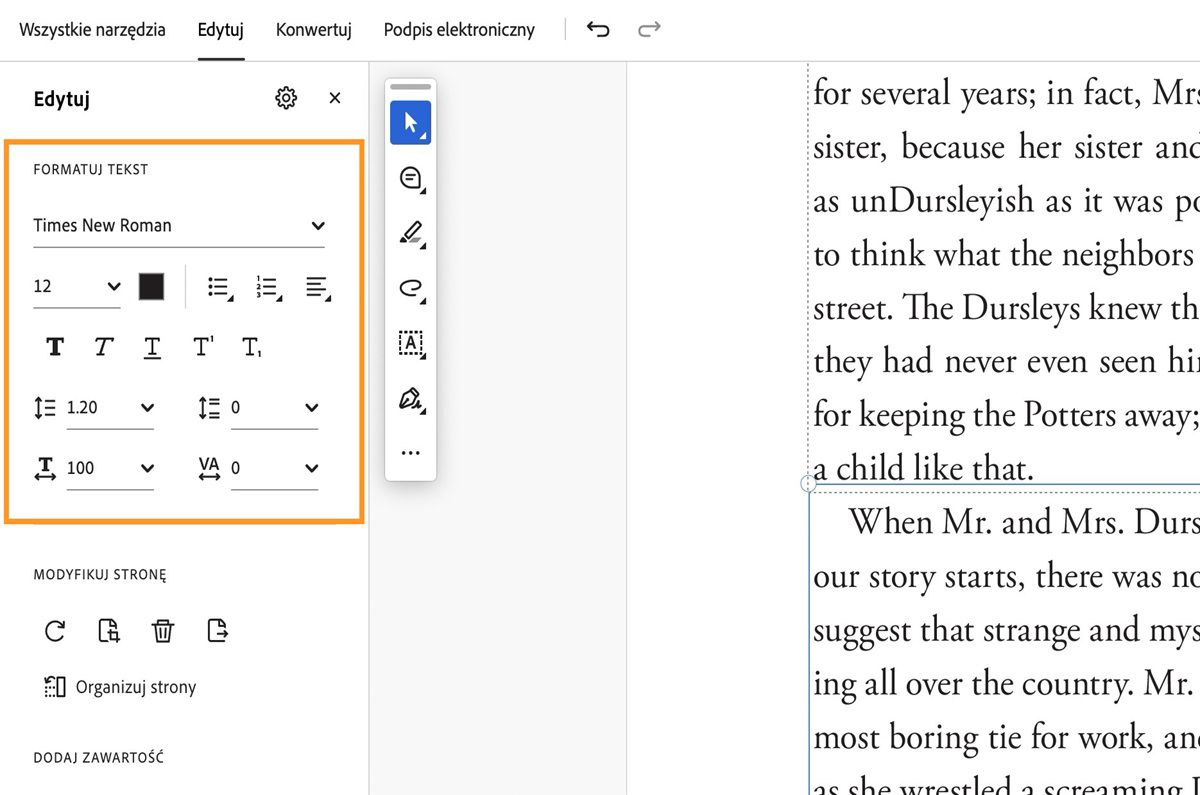Select the text box tool
Image resolution: width=1200 pixels, height=795 pixels.
tap(410, 343)
